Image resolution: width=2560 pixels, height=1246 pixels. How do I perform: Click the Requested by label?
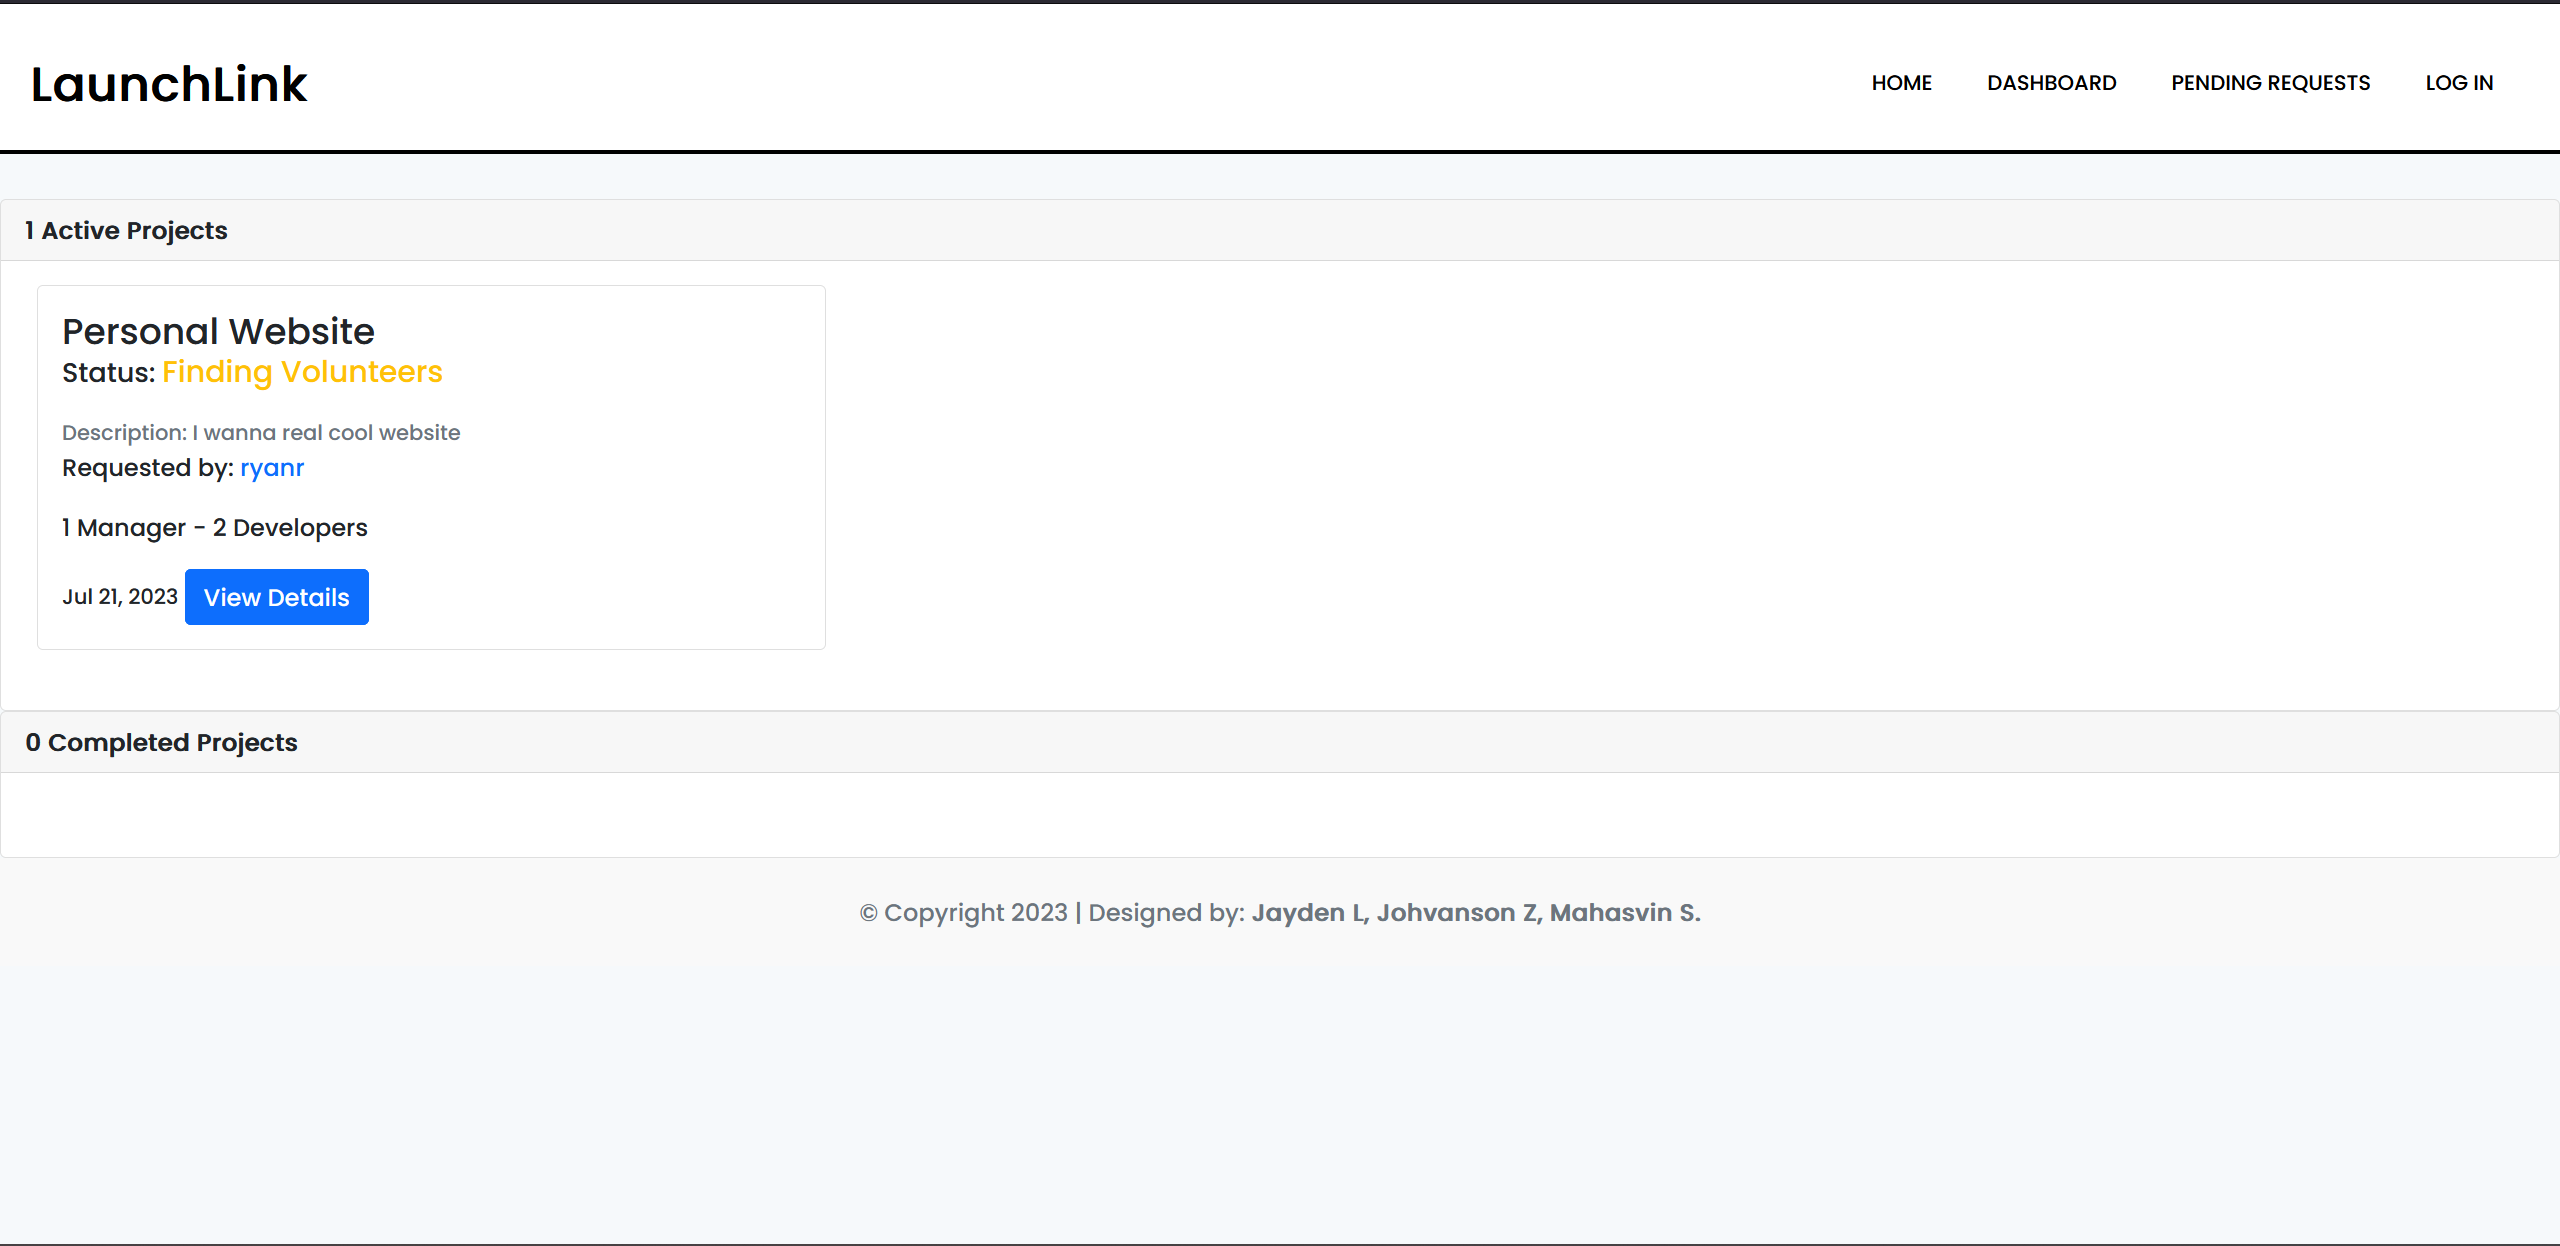pos(148,468)
